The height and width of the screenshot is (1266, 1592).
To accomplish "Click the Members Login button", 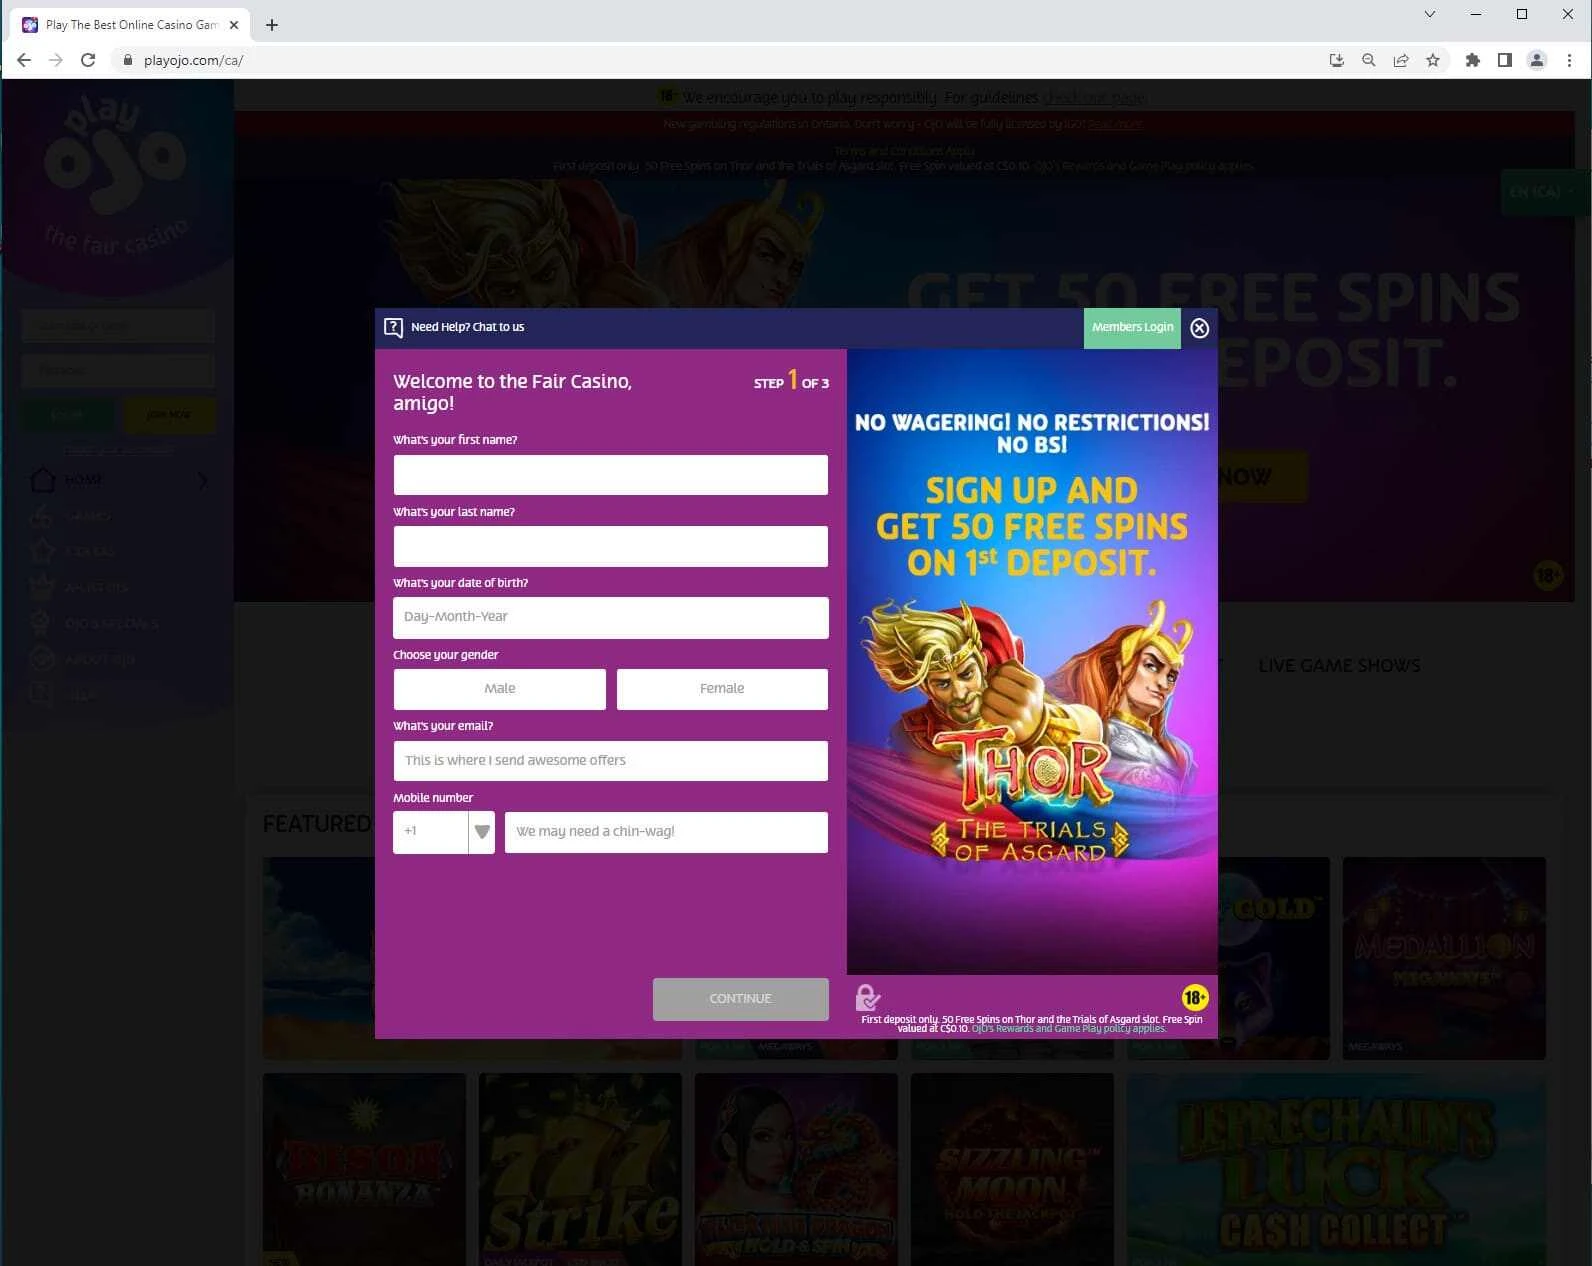I will click(x=1132, y=328).
